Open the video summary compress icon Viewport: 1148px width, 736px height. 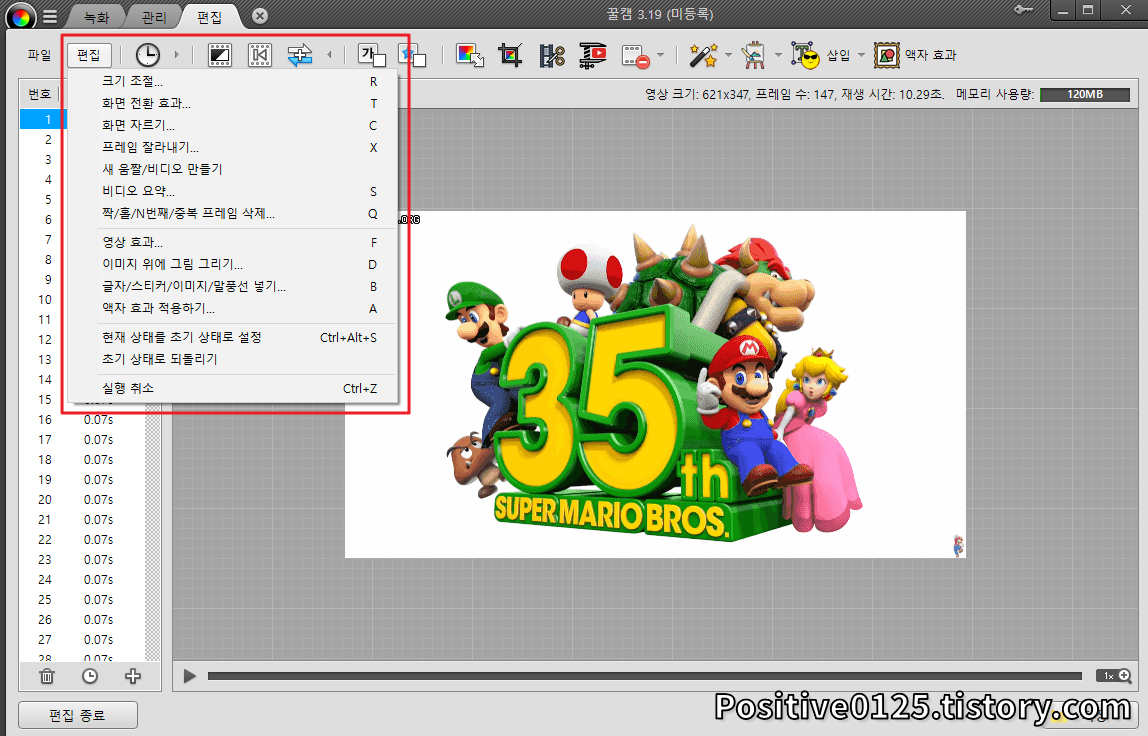(592, 55)
